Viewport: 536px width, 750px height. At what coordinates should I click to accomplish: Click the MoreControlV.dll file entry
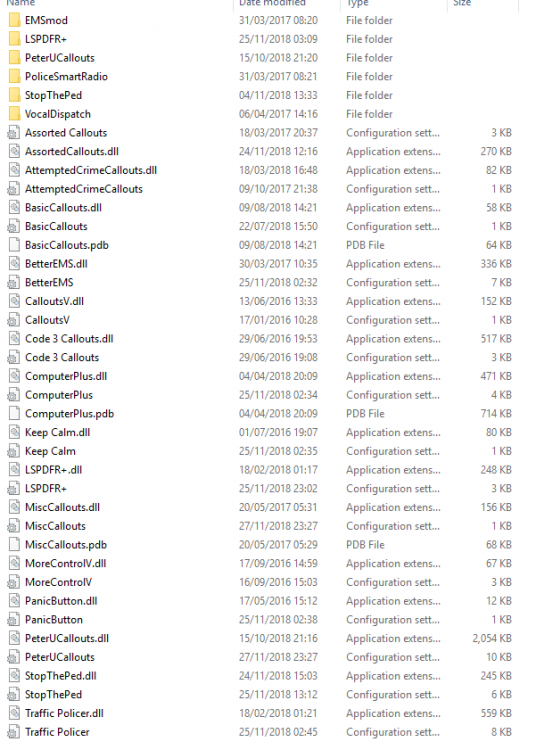[x=66, y=563]
